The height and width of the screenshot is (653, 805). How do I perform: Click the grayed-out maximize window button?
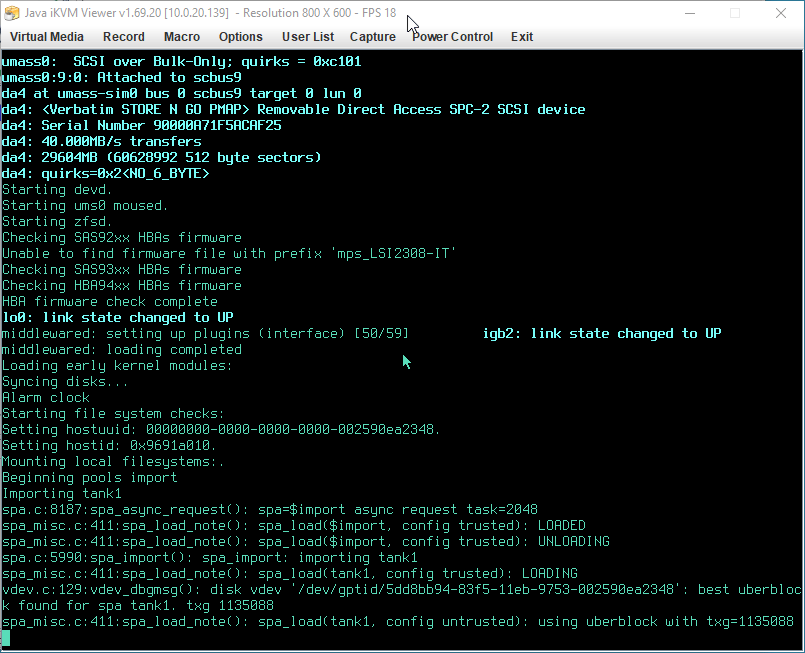735,13
